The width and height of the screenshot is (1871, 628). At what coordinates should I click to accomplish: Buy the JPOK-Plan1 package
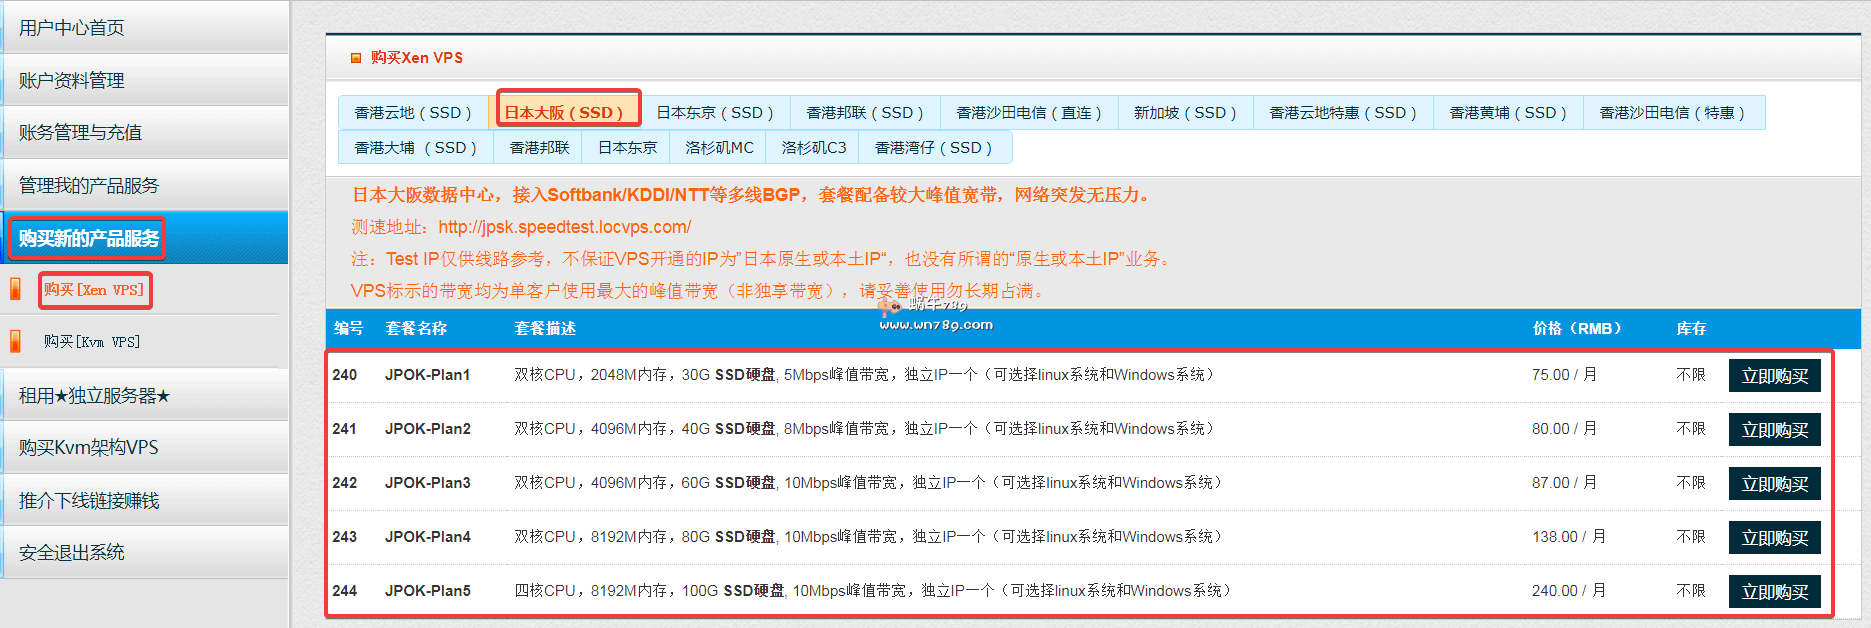(x=1774, y=376)
